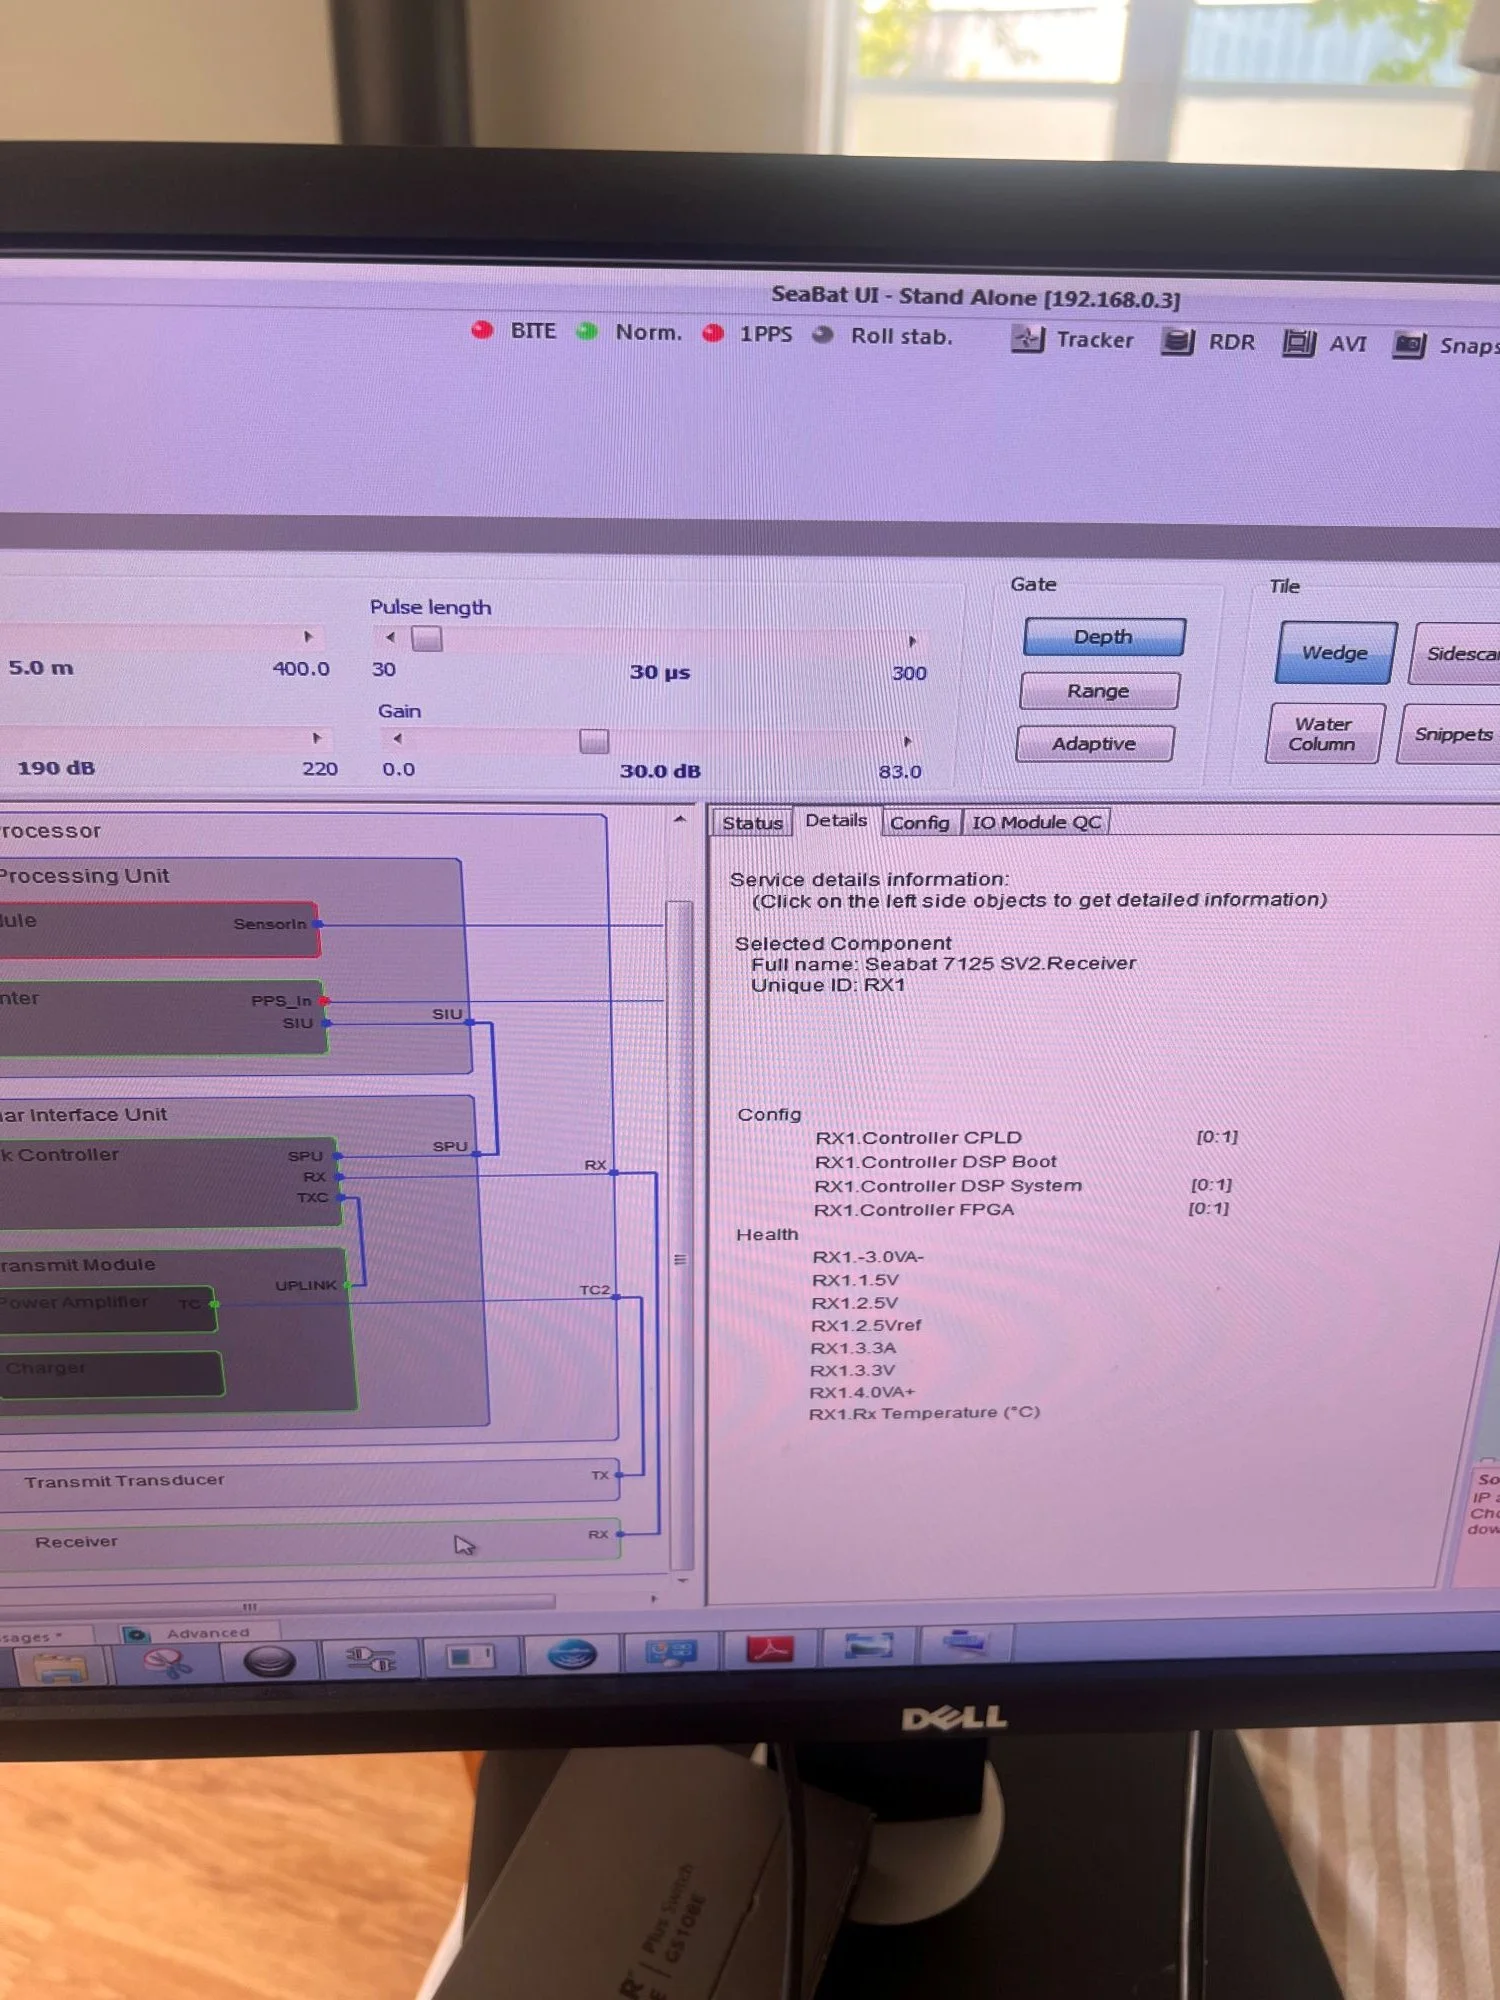Click the AVI film recording icon

coord(1299,343)
